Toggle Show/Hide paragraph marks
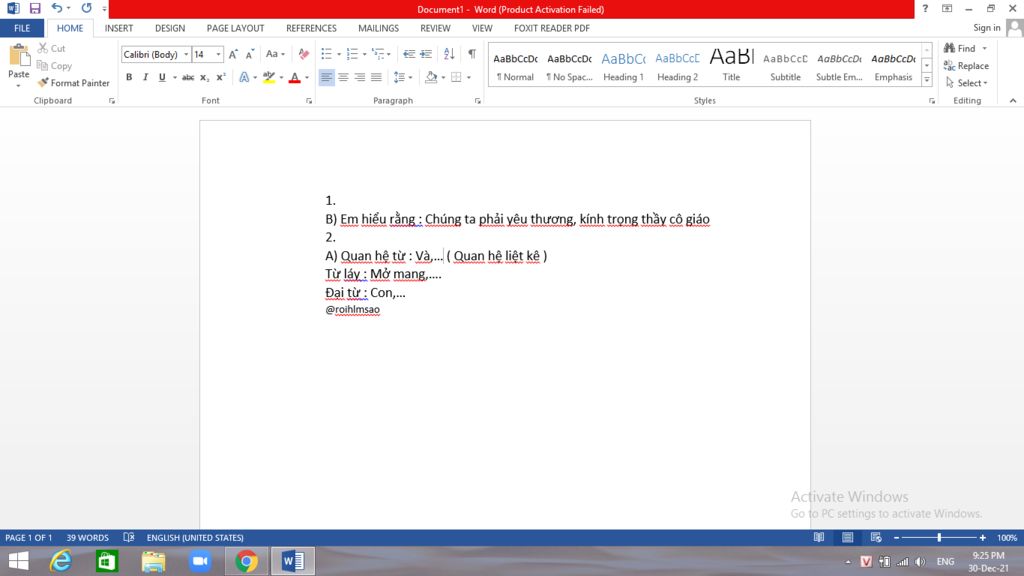1024x576 pixels. 472,54
